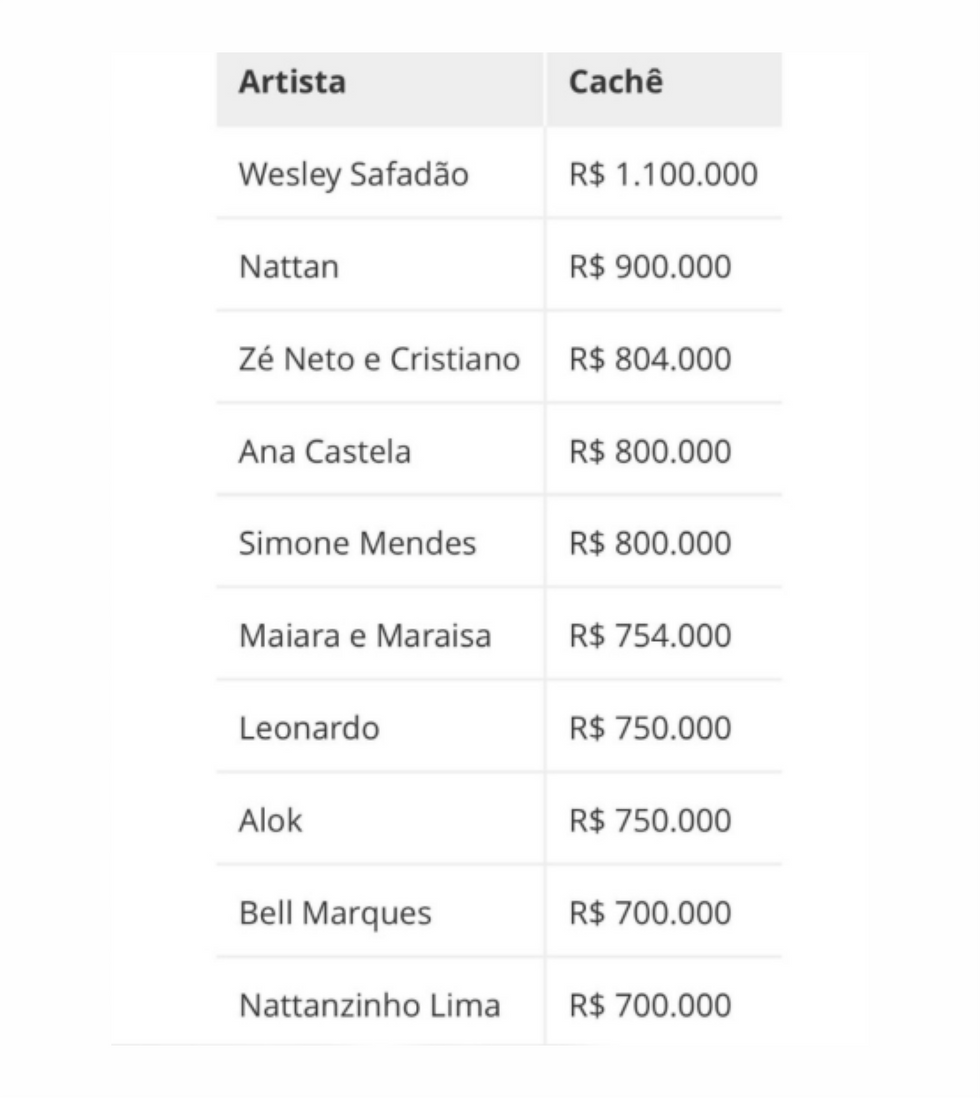The height and width of the screenshot is (1098, 980).
Task: Click Ana Castela's R$ 800.000 cachê
Action: pos(650,451)
